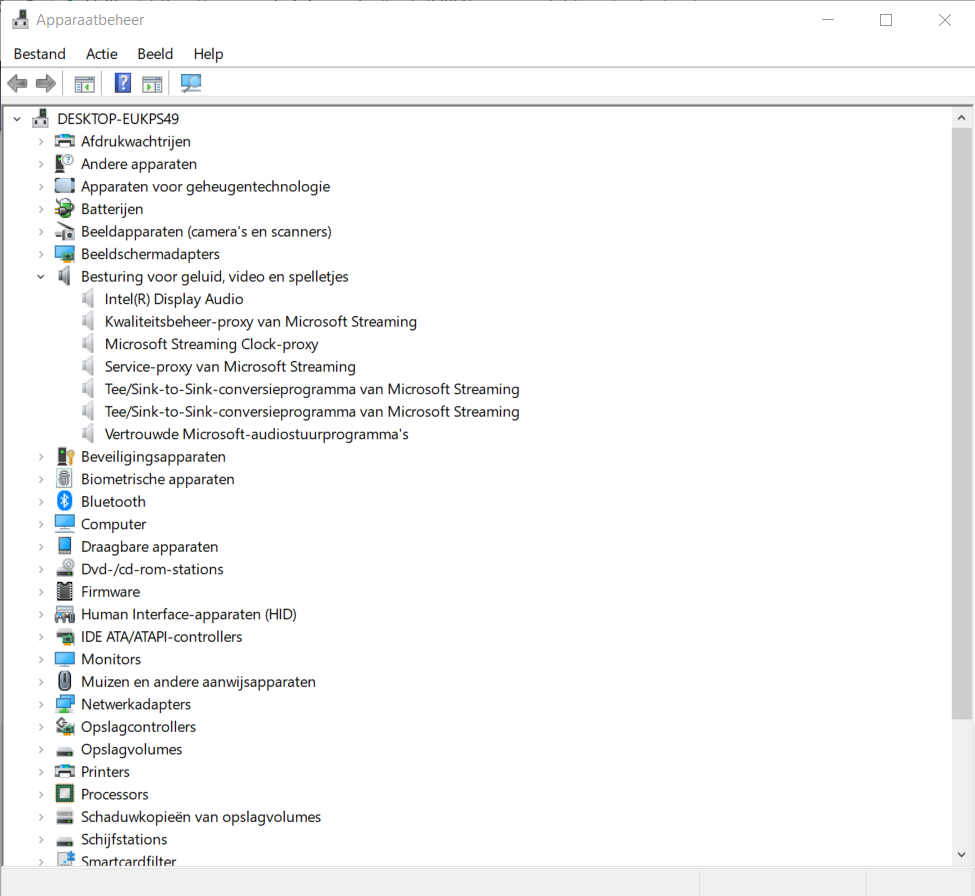This screenshot has height=896, width=975.
Task: Click the scrollbar down arrow
Action: coord(961,854)
